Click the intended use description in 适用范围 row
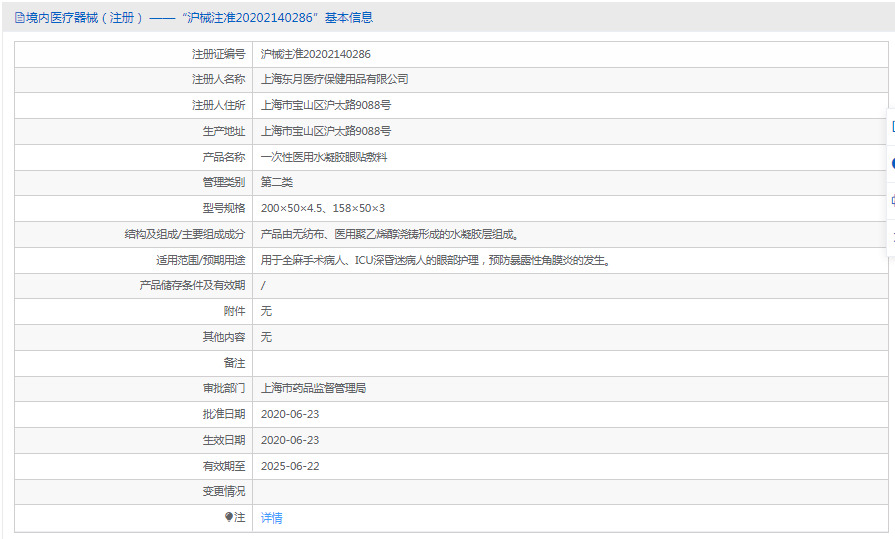This screenshot has height=539, width=895. click(435, 260)
